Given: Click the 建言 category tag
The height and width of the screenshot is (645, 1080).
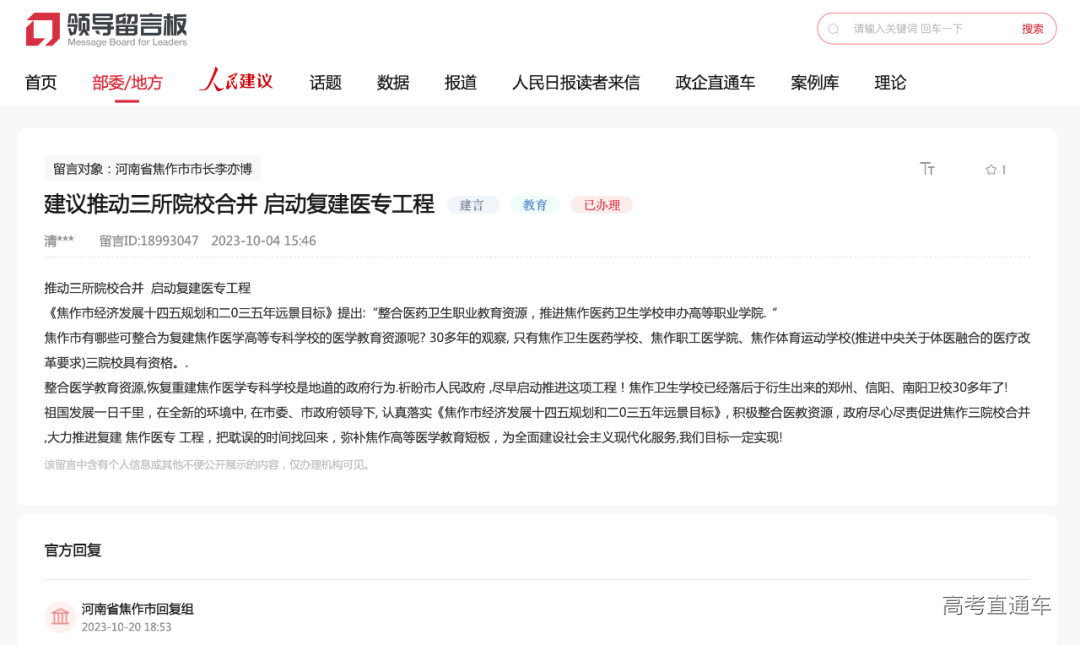Looking at the screenshot, I should point(472,205).
